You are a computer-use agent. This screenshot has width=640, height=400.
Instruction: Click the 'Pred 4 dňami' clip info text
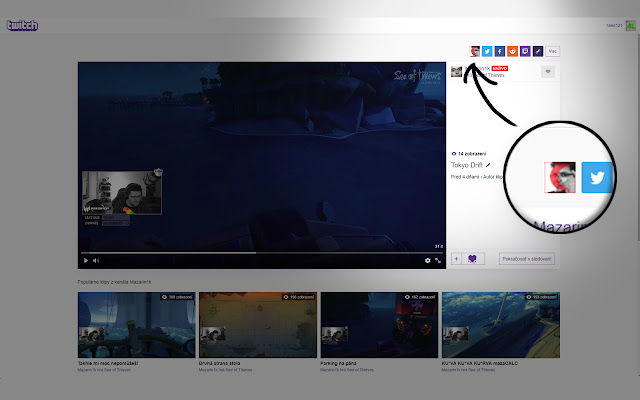pos(478,177)
